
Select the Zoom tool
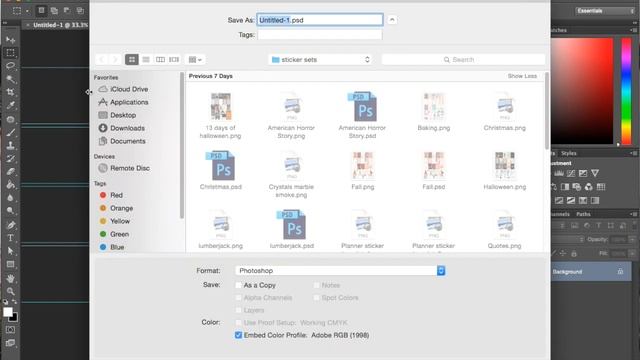pyautogui.click(x=11, y=291)
